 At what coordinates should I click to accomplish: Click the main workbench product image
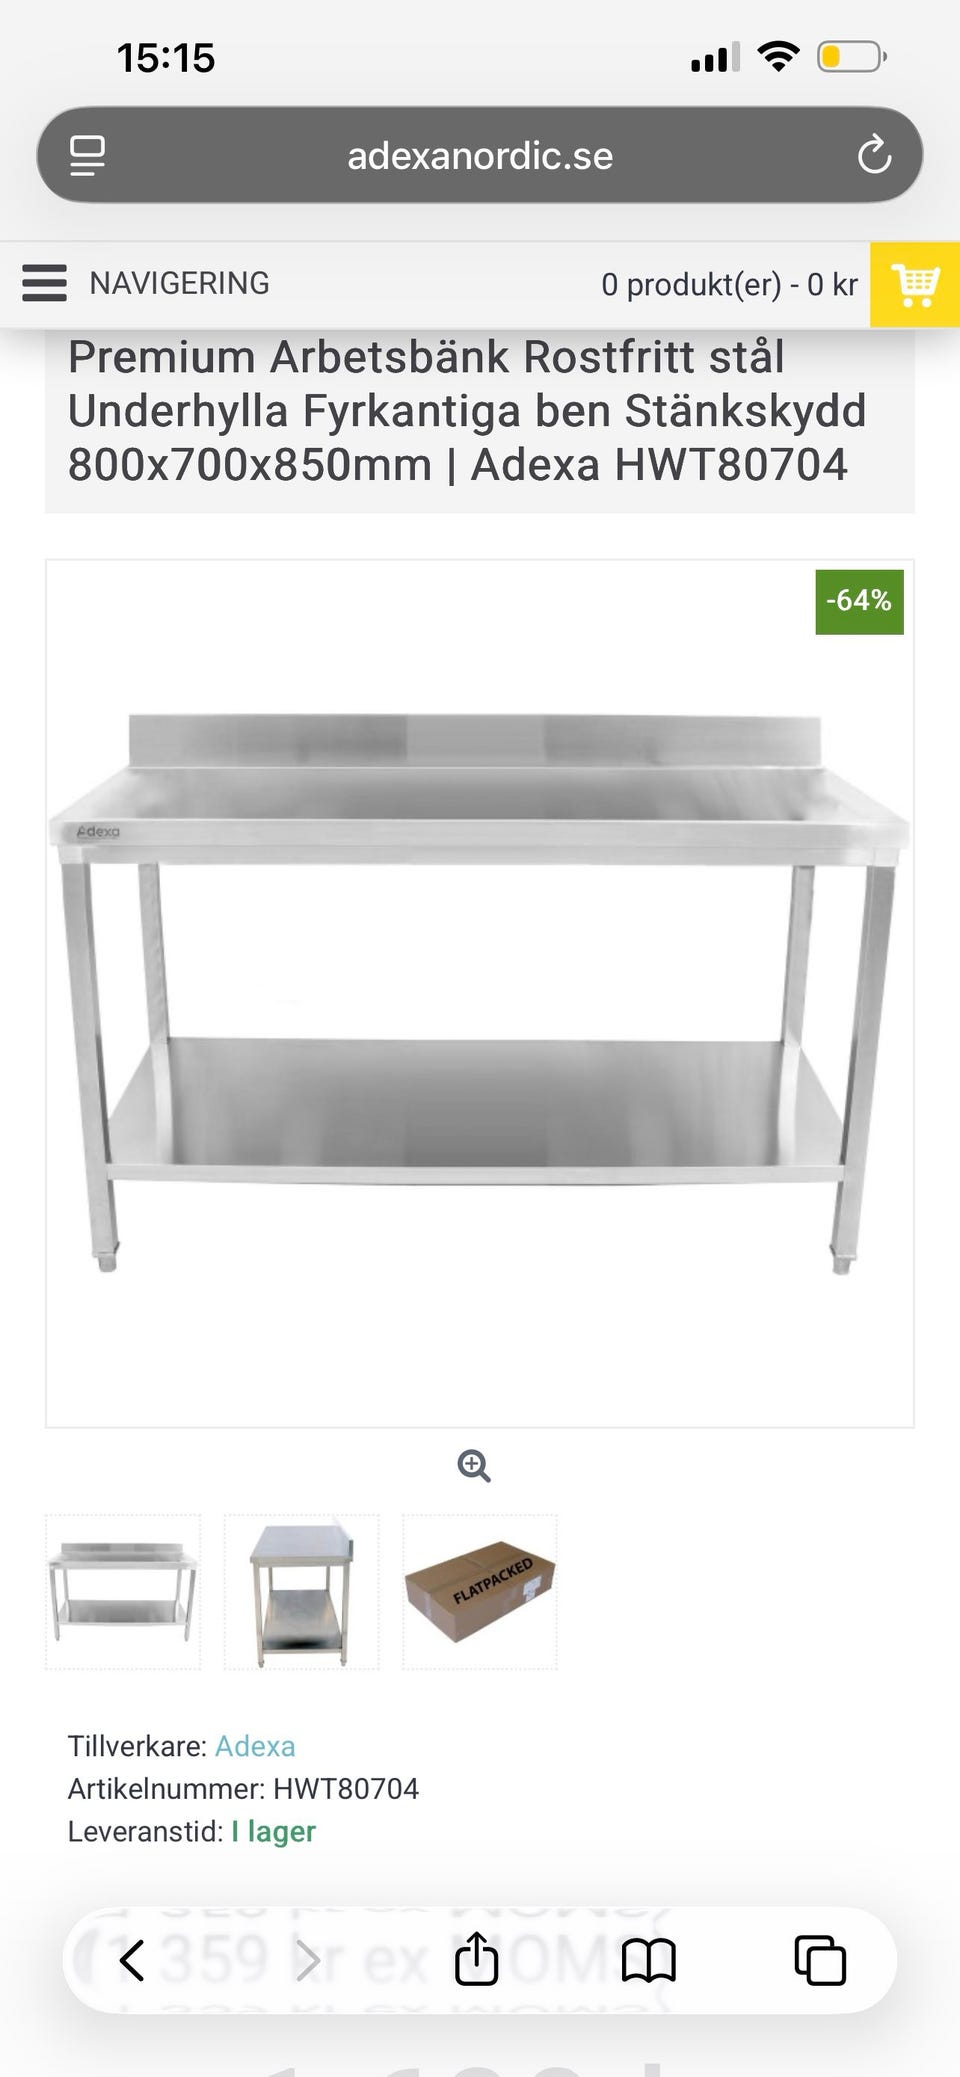point(480,993)
